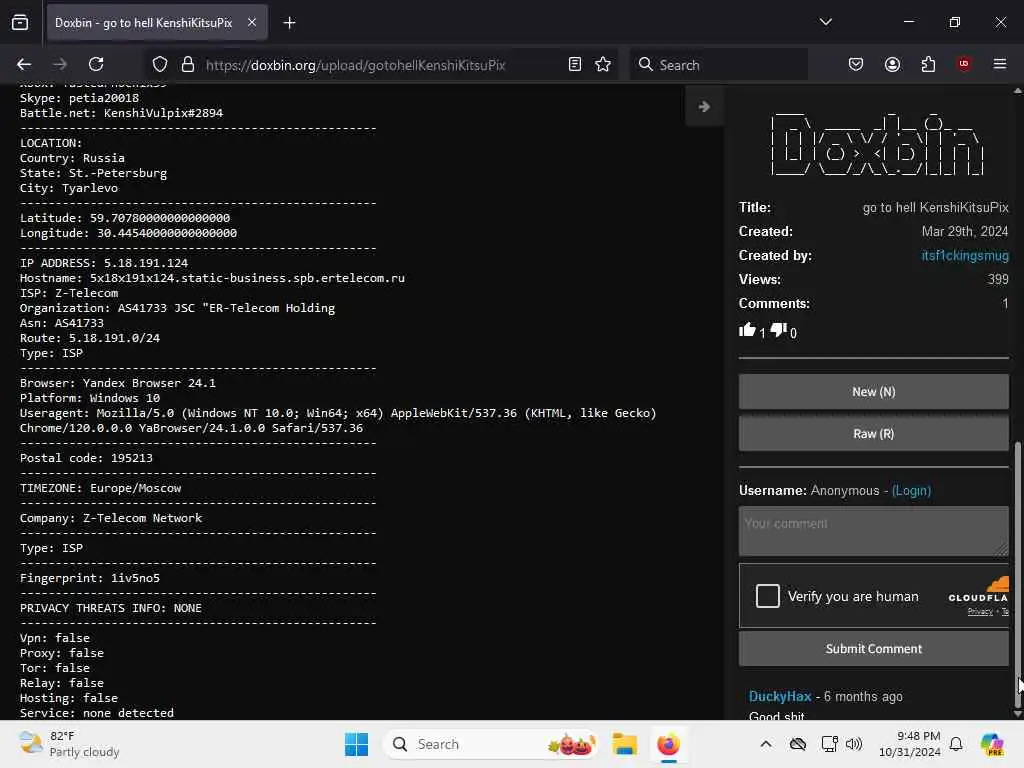The image size is (1024, 768).
Task: Click the OneDrive cloud tray icon
Action: tap(797, 744)
